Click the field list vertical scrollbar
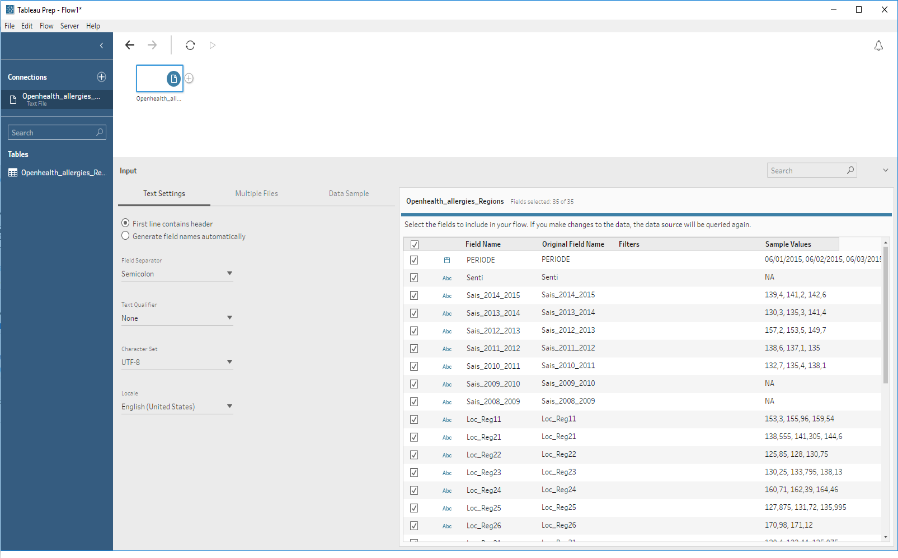This screenshot has width=898, height=558. (885, 315)
